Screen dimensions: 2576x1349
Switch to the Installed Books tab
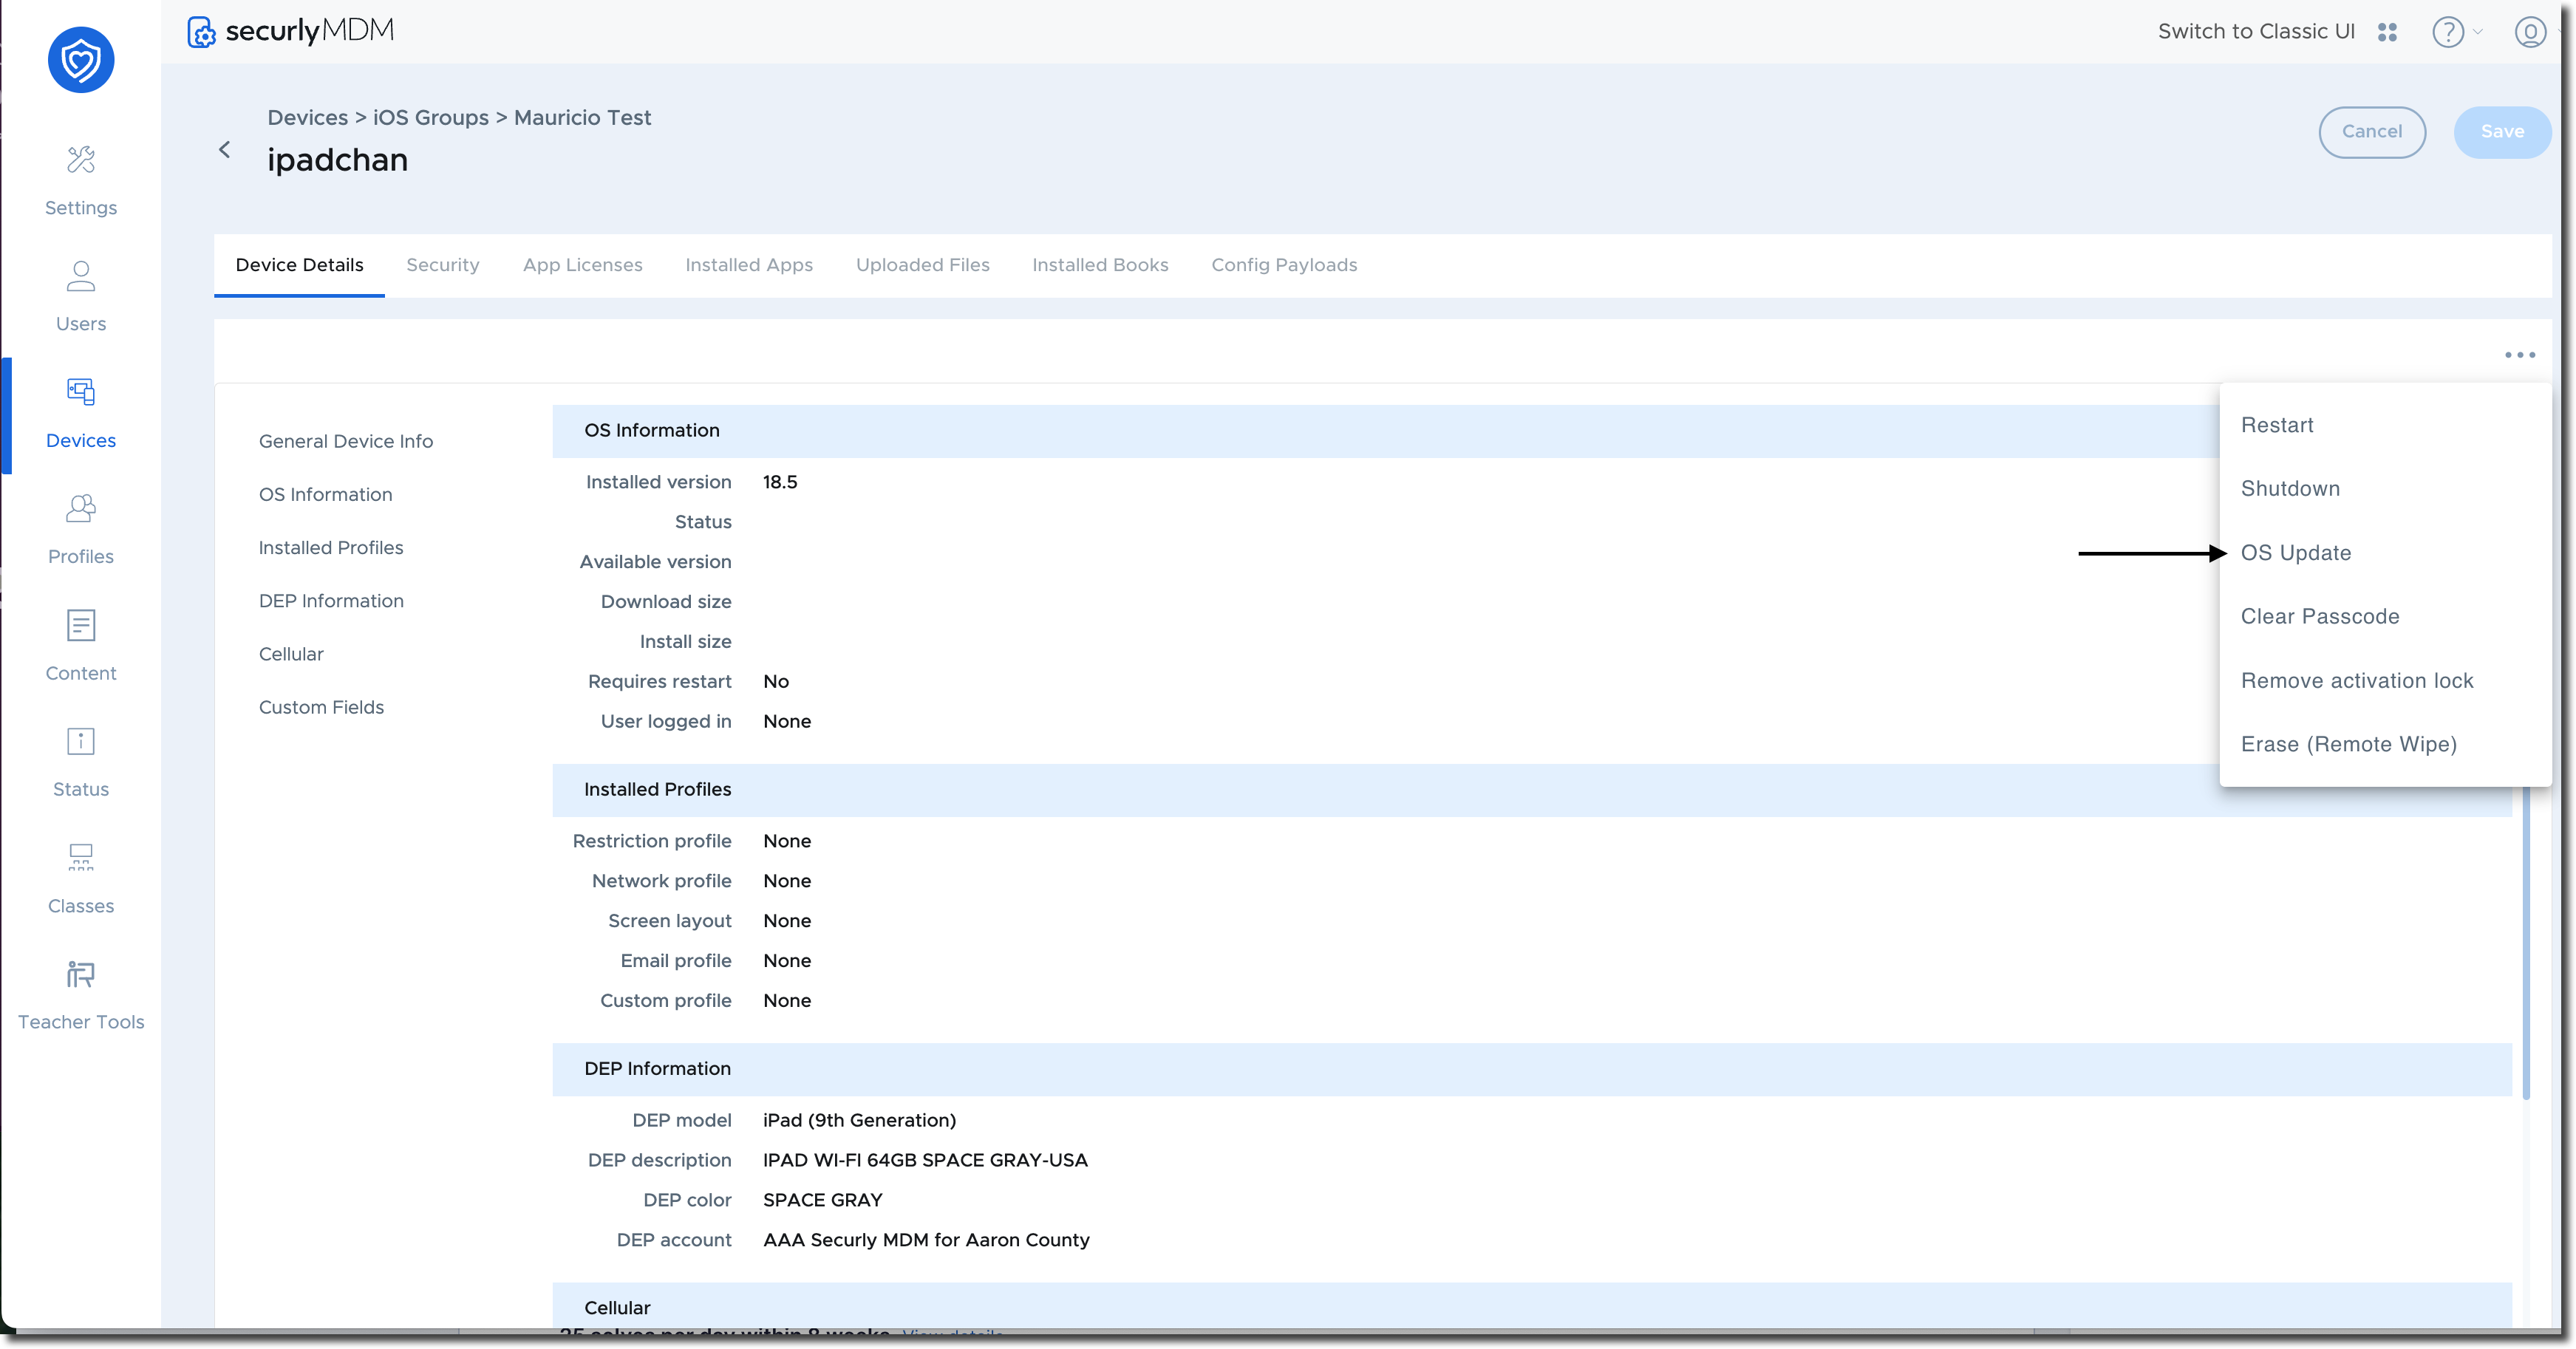(x=1100, y=265)
